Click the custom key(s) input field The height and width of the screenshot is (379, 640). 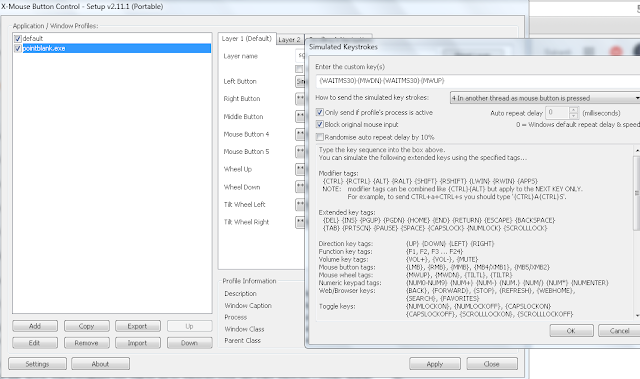(478, 81)
